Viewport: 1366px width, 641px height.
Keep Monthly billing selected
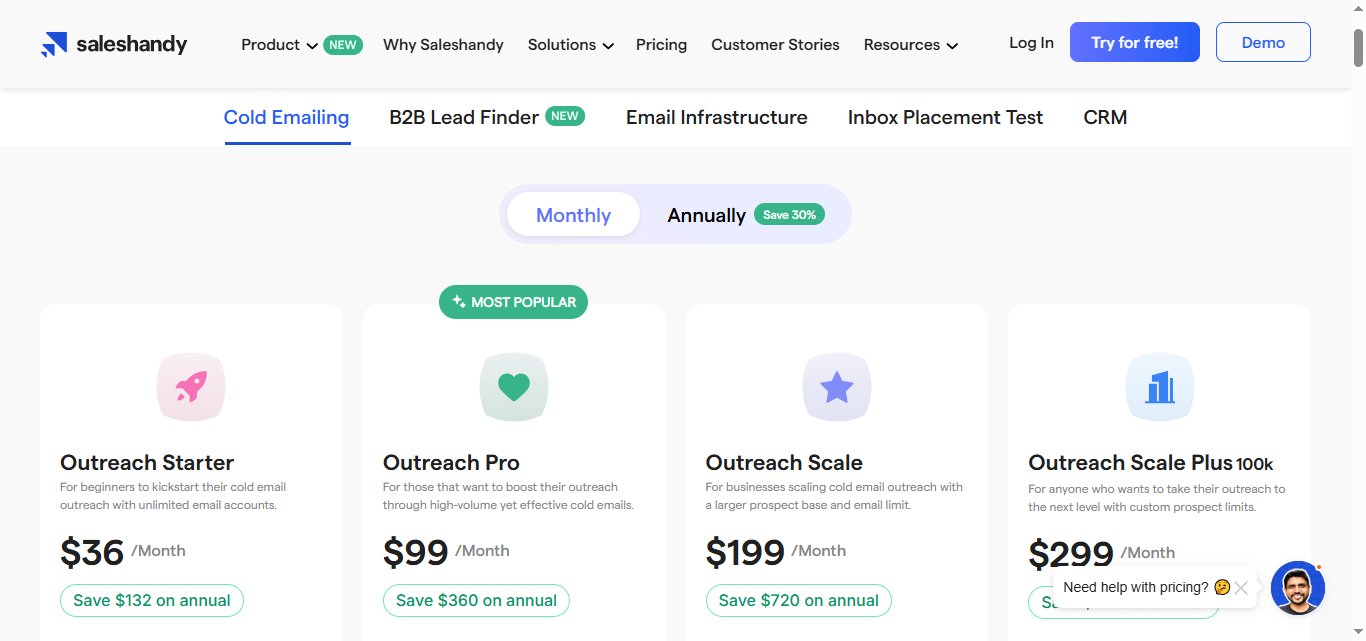(x=573, y=214)
